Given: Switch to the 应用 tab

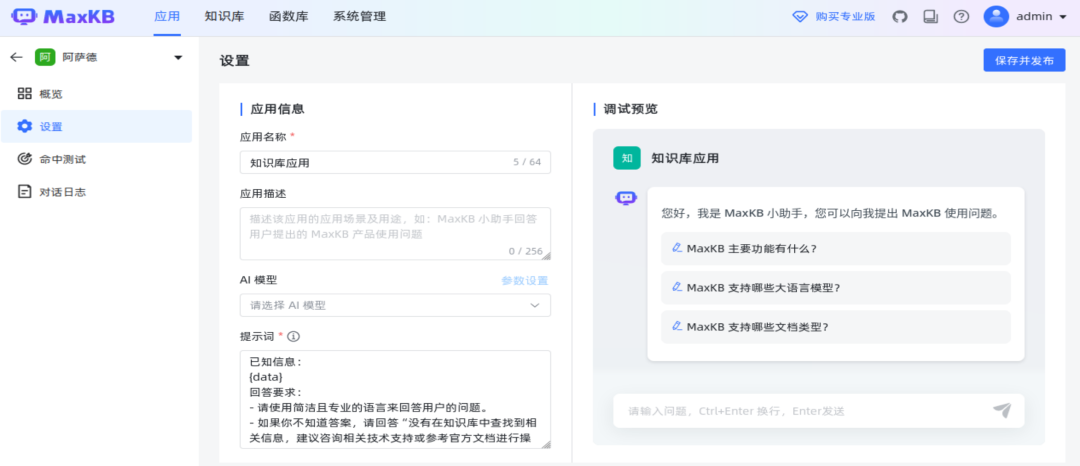Looking at the screenshot, I should (x=167, y=17).
